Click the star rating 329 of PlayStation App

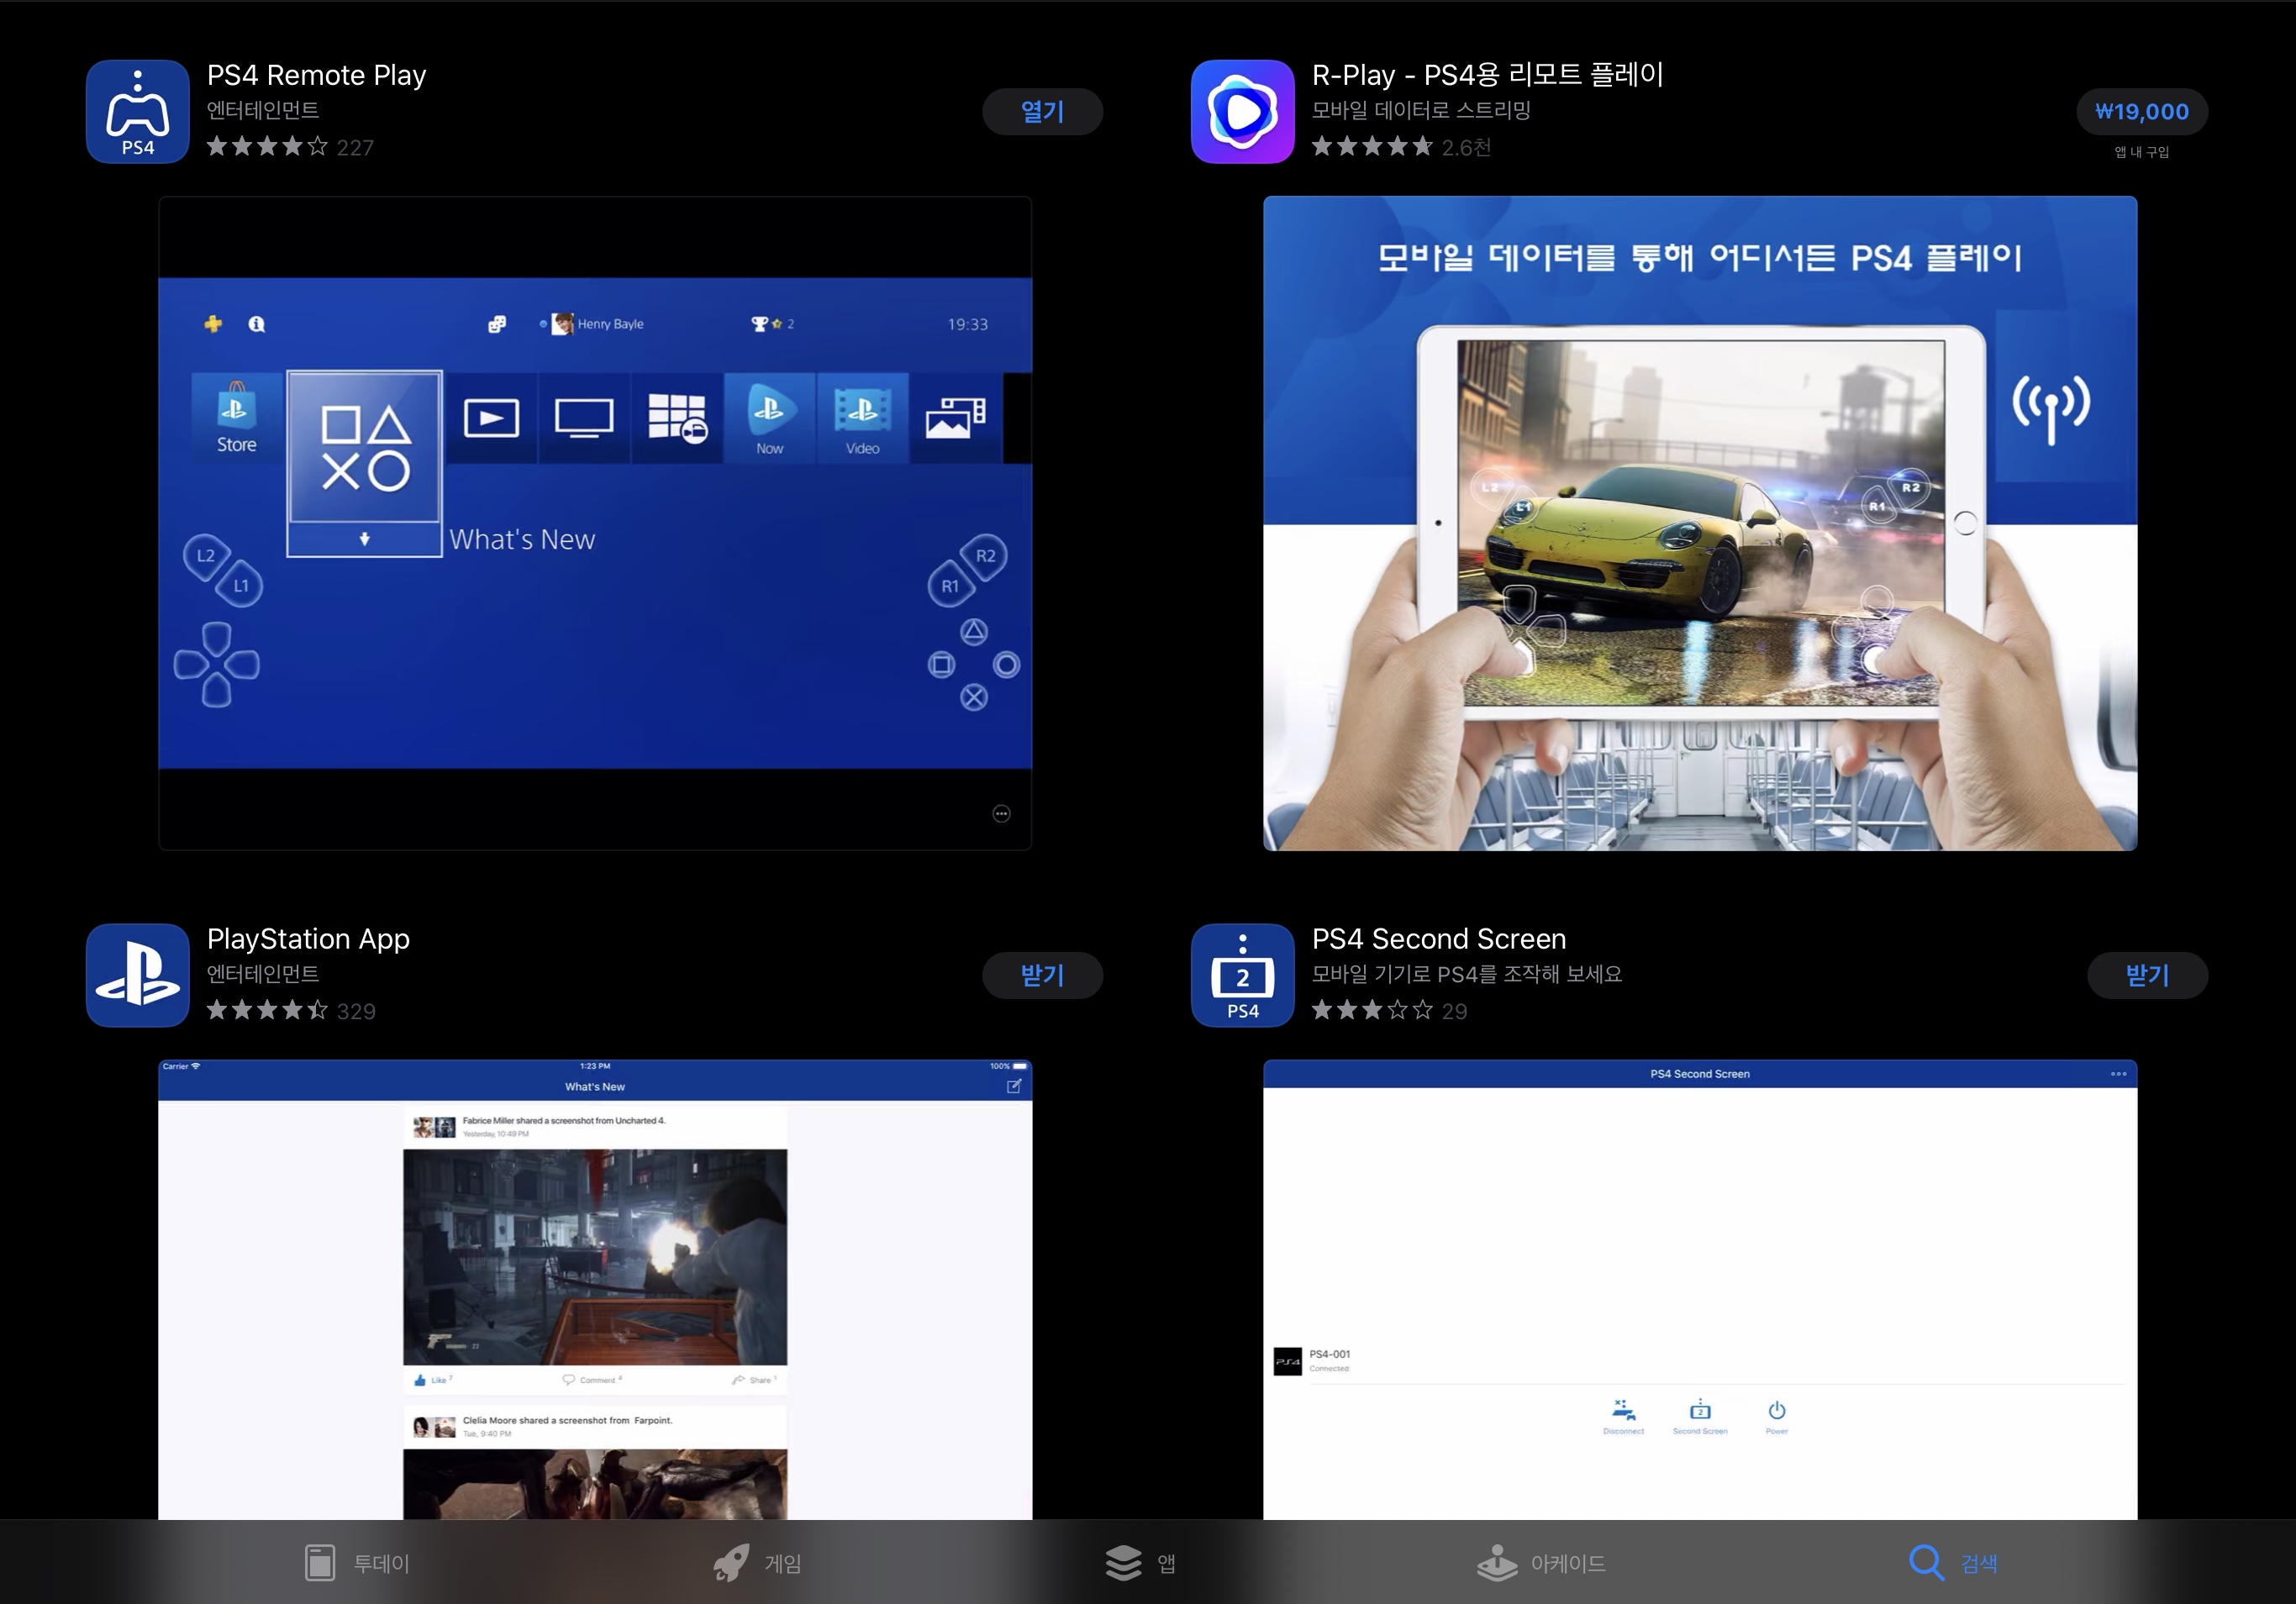click(x=291, y=1011)
